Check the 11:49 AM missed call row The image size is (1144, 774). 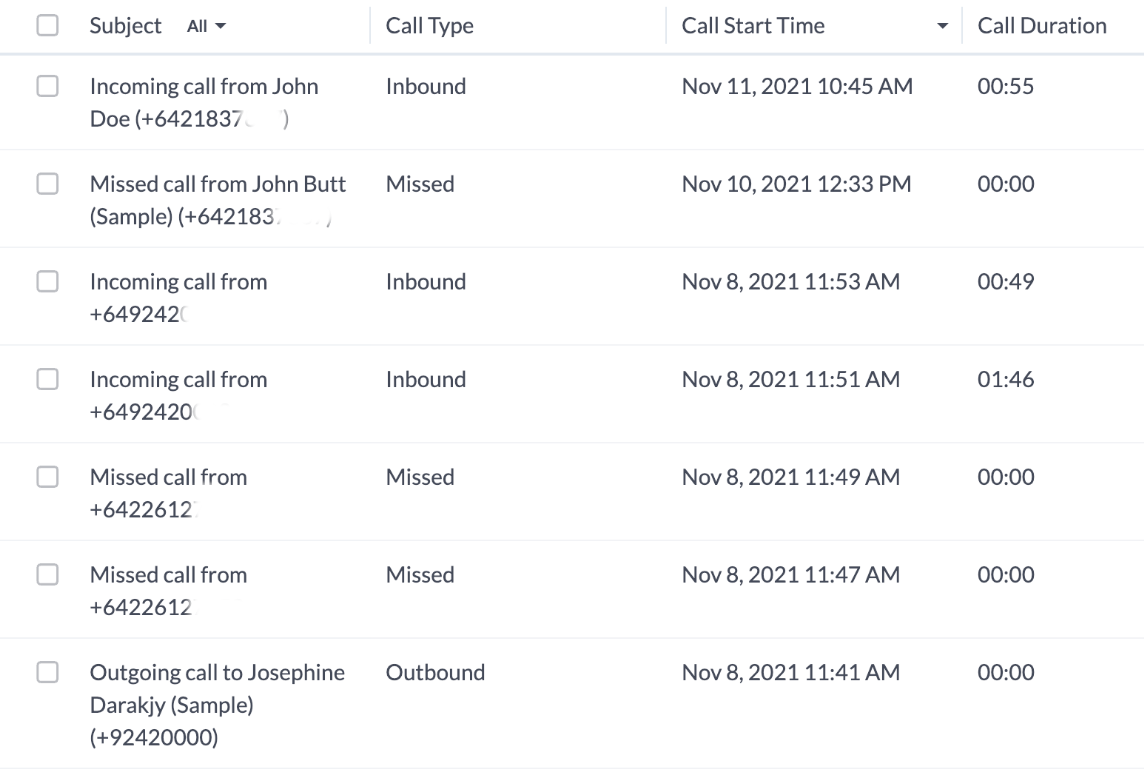point(47,477)
